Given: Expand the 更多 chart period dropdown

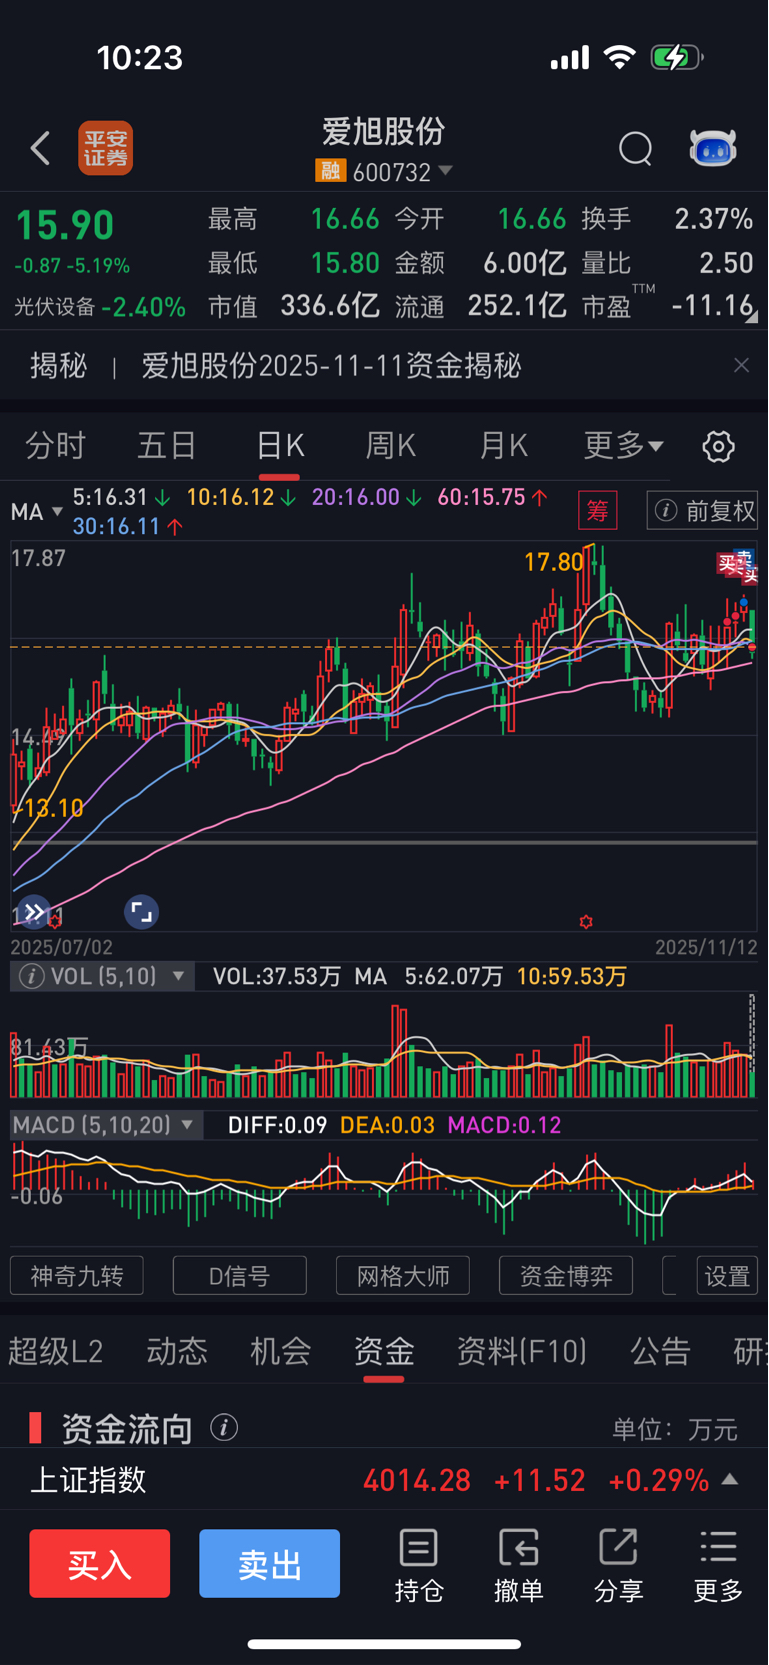Looking at the screenshot, I should [624, 446].
